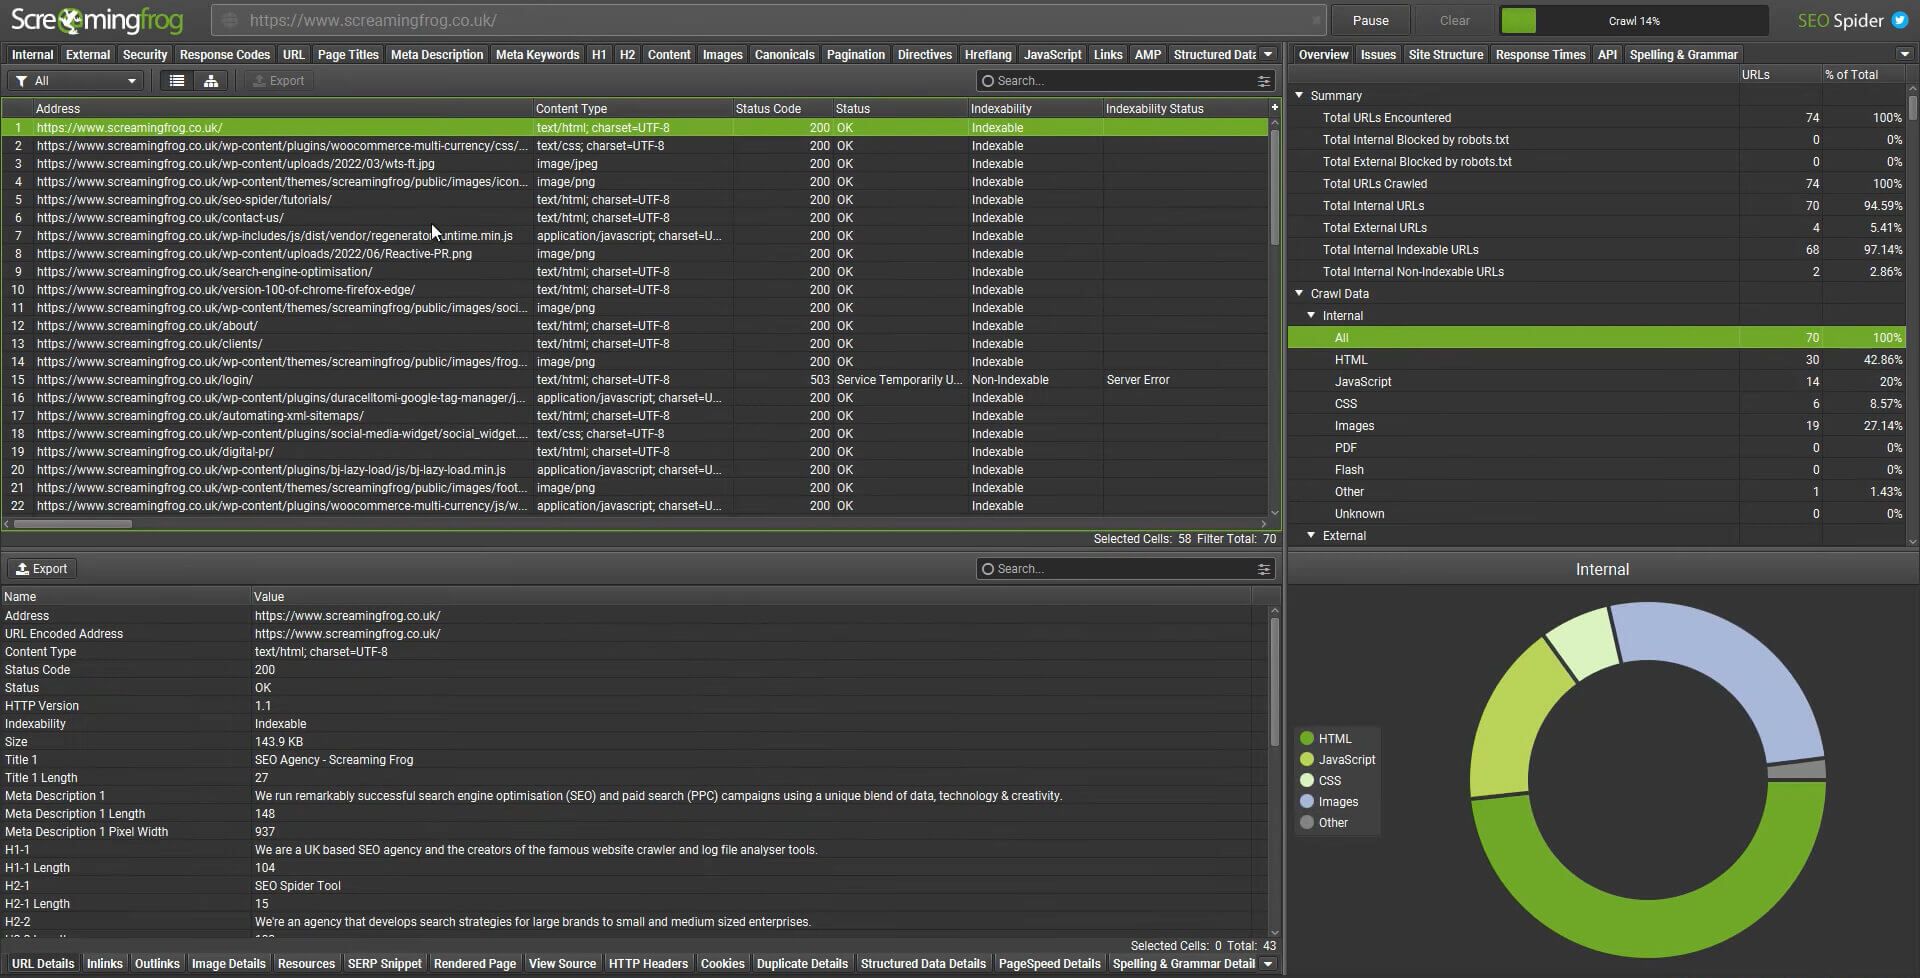Click main table horizontal scrollbar
Image resolution: width=1920 pixels, height=978 pixels.
72,524
